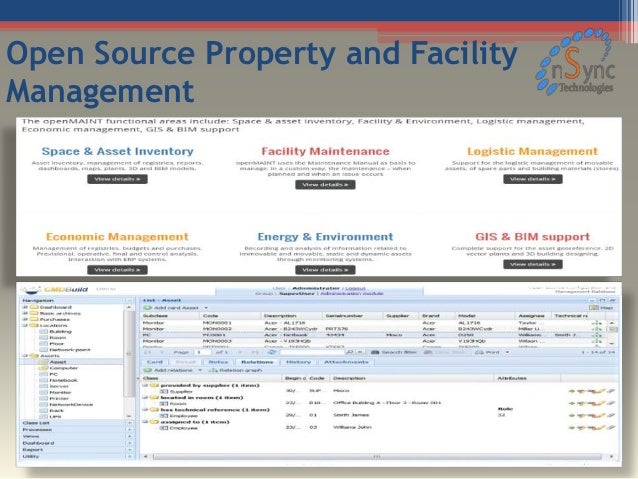
Task: Click the page number input field
Action: (203, 352)
